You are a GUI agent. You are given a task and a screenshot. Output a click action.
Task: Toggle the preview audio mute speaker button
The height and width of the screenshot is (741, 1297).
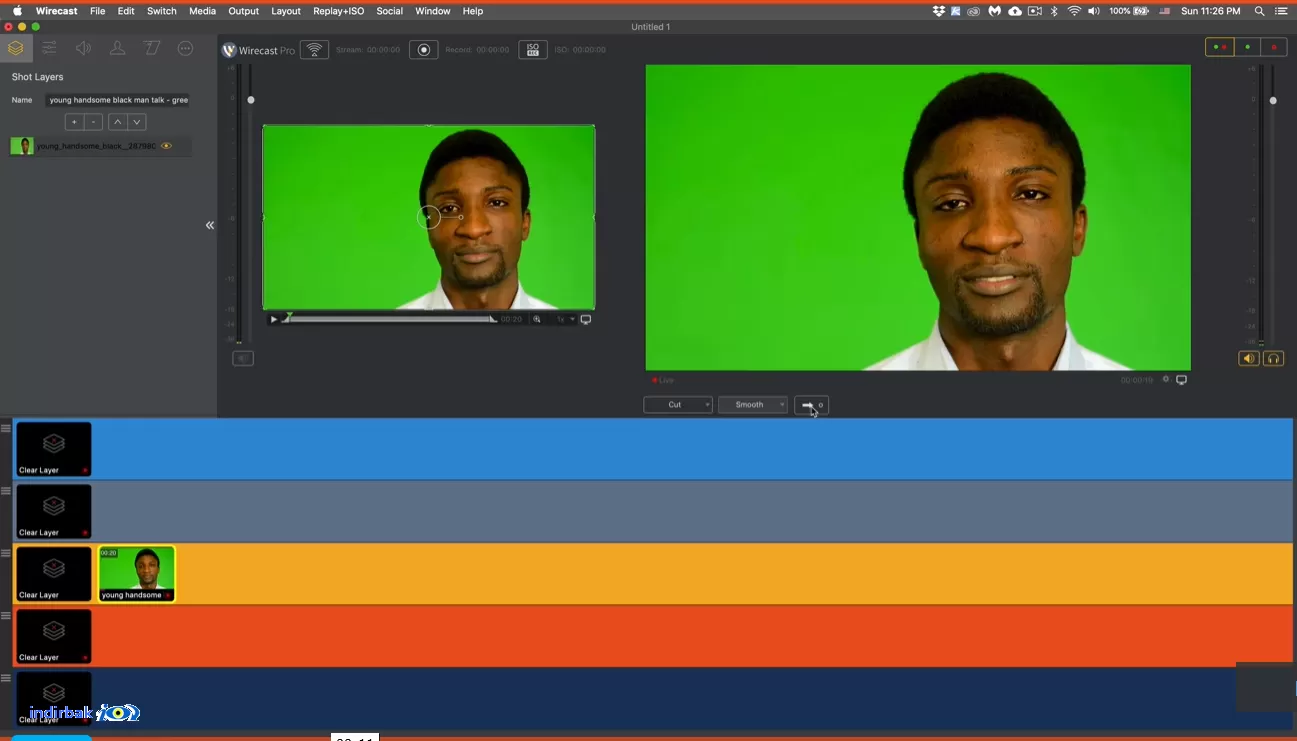click(243, 358)
